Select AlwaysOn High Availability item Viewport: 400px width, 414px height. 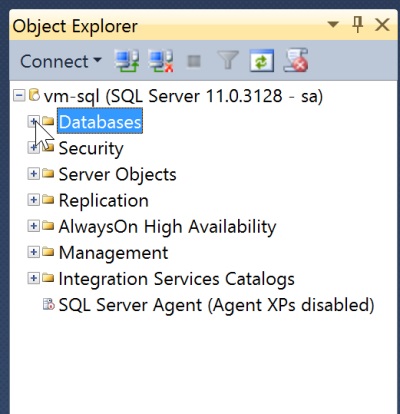(x=167, y=227)
